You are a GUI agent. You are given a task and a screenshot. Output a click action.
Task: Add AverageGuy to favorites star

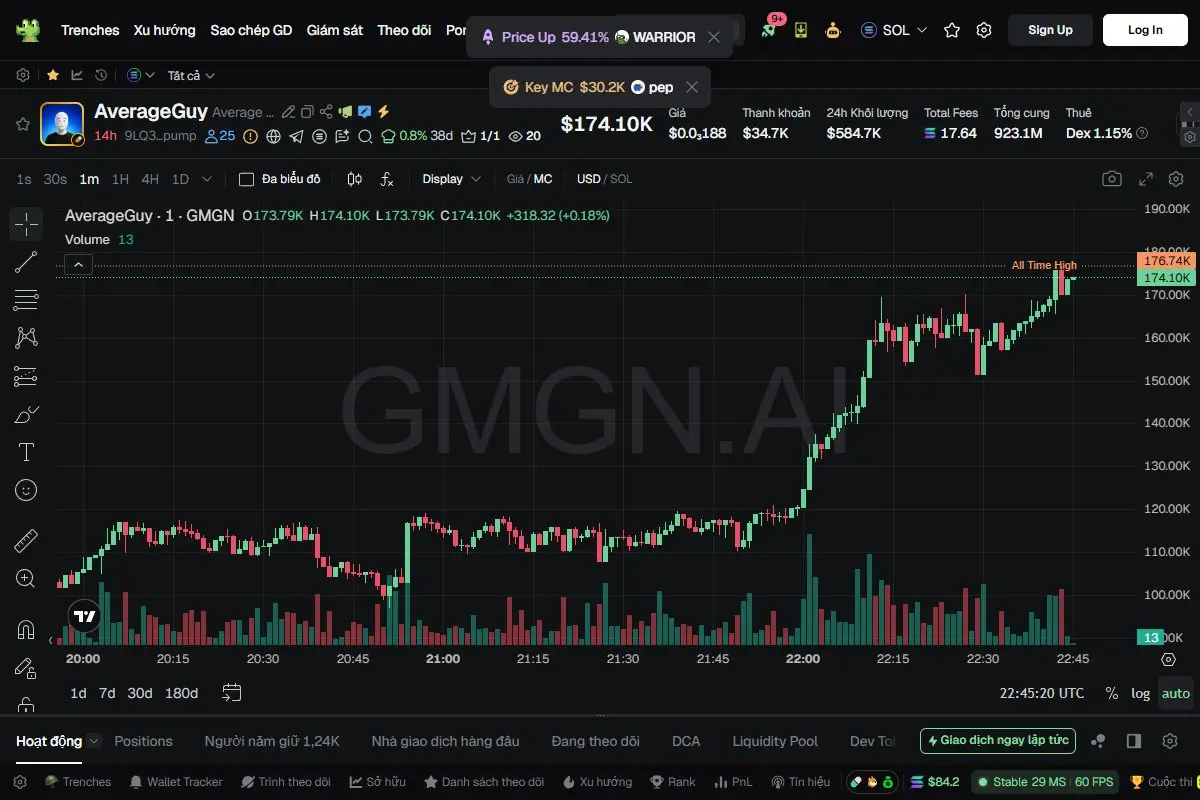22,124
